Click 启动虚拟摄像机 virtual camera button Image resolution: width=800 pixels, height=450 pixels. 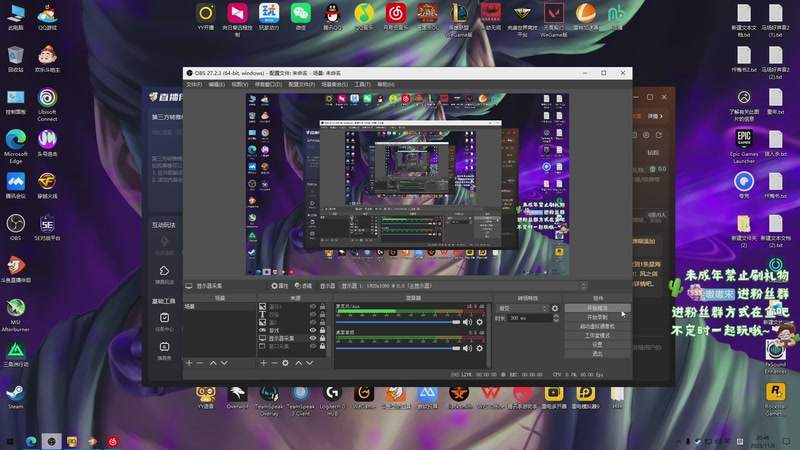pyautogui.click(x=597, y=327)
